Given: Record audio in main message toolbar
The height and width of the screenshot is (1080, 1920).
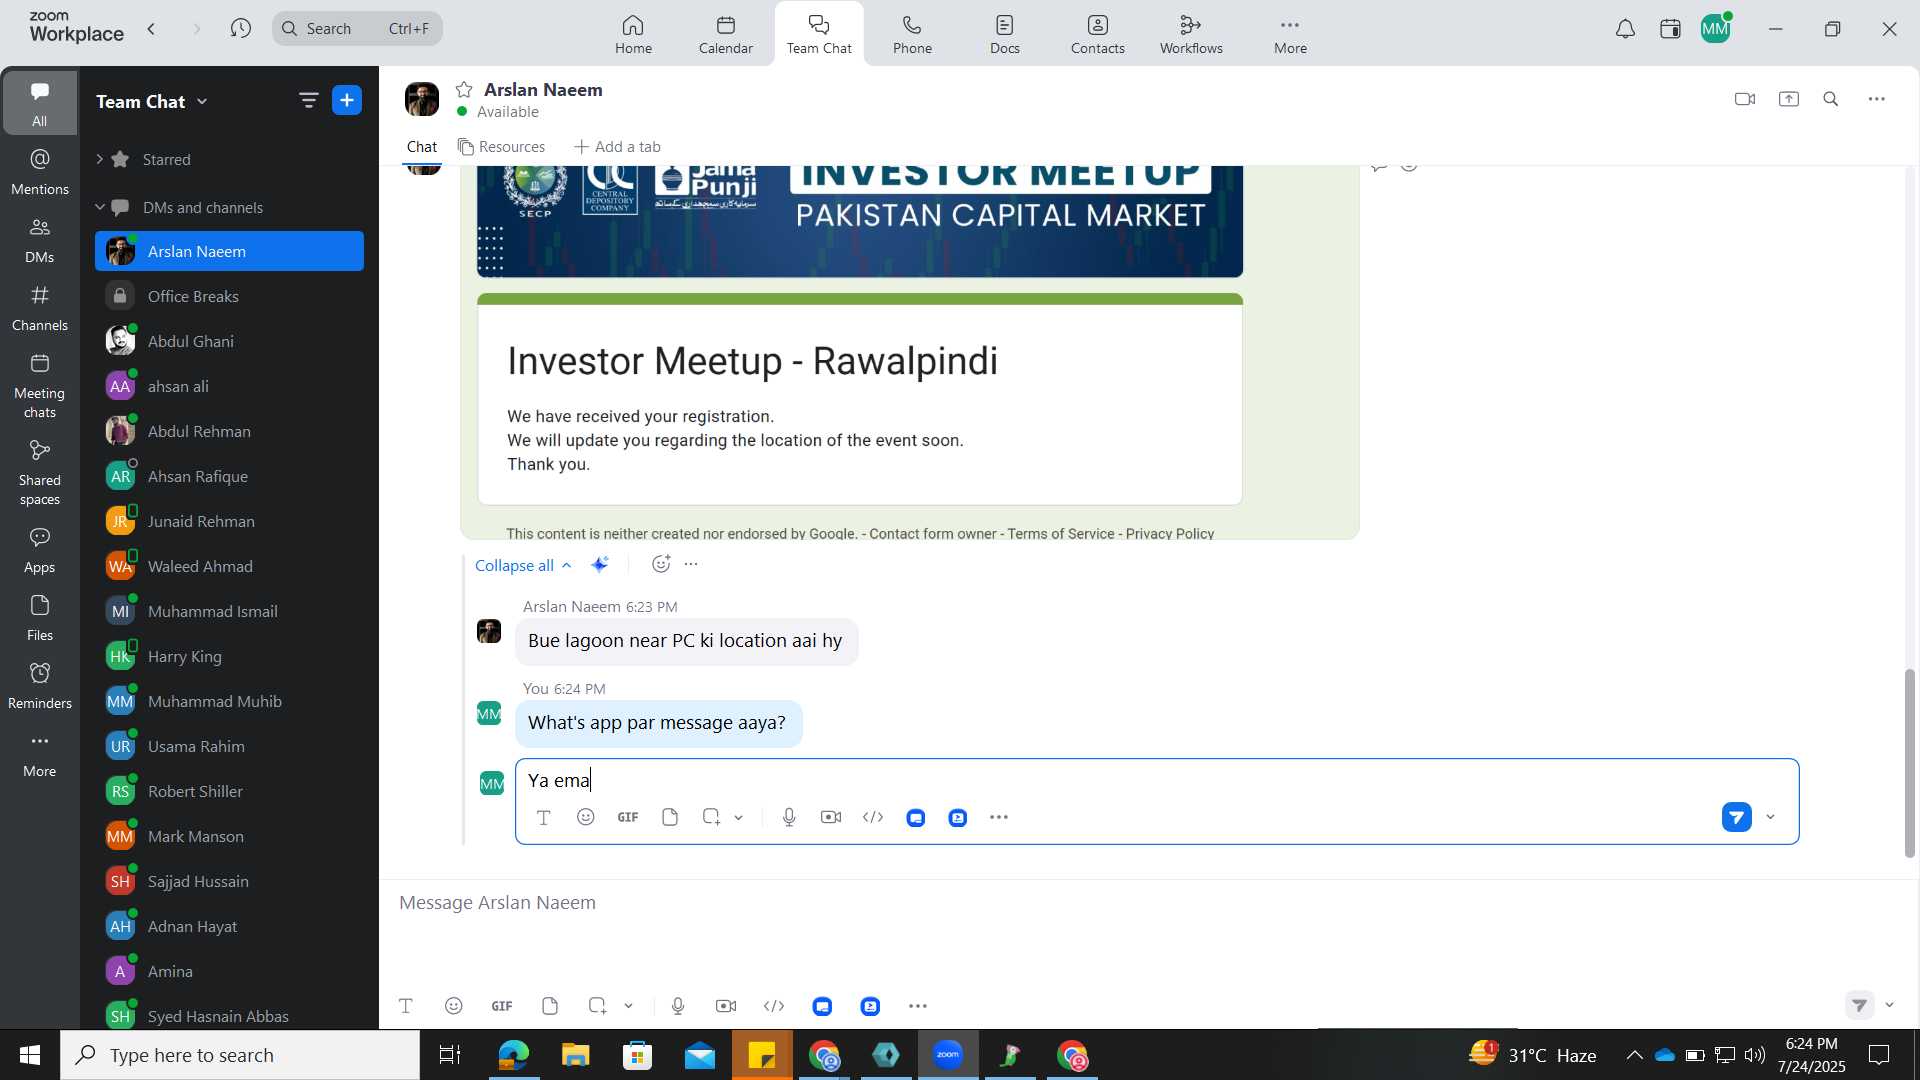Looking at the screenshot, I should point(678,1006).
